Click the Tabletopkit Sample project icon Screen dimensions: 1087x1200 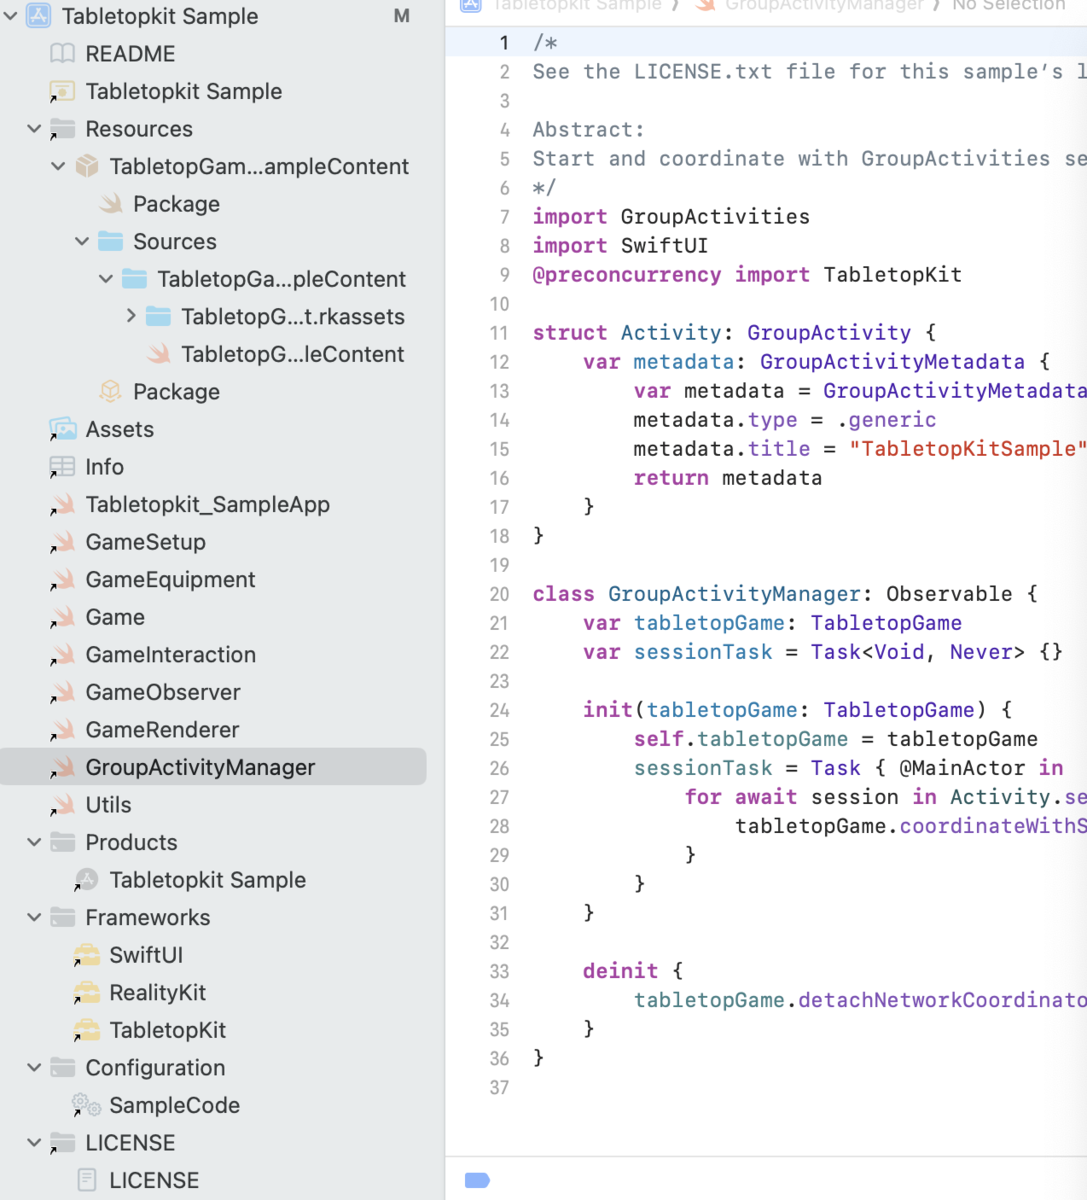pyautogui.click(x=39, y=16)
